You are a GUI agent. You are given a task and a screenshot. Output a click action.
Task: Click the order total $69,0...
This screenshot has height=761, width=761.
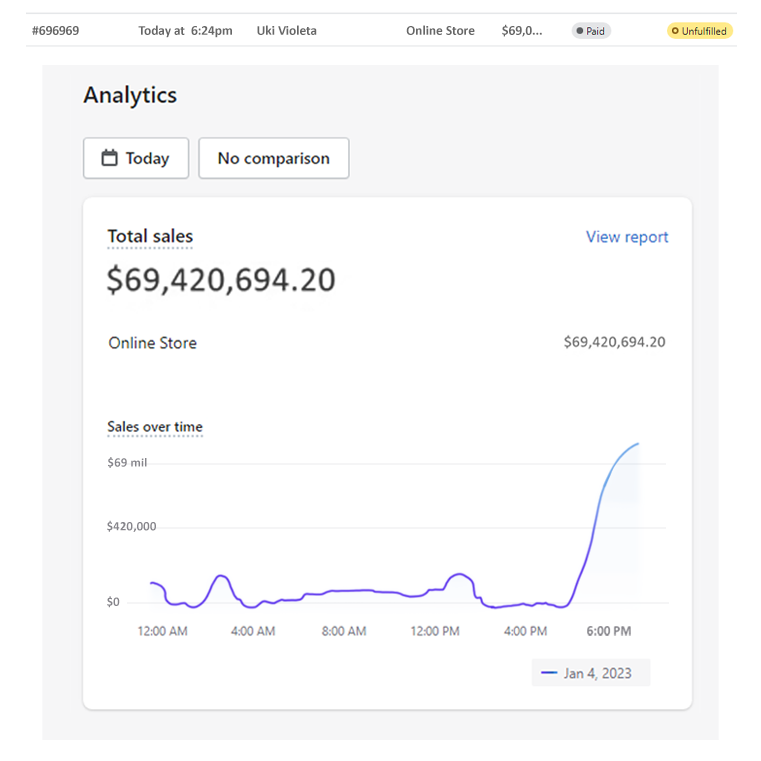(x=522, y=31)
